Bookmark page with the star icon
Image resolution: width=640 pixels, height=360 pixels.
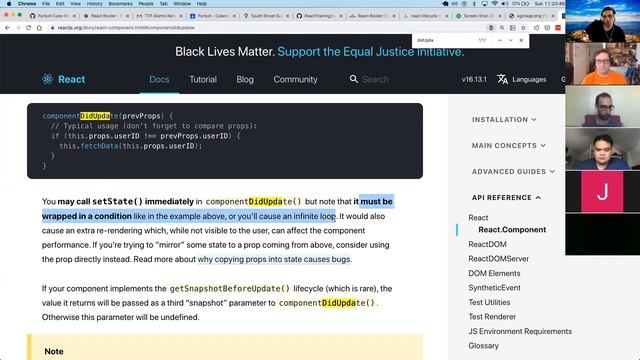[523, 28]
